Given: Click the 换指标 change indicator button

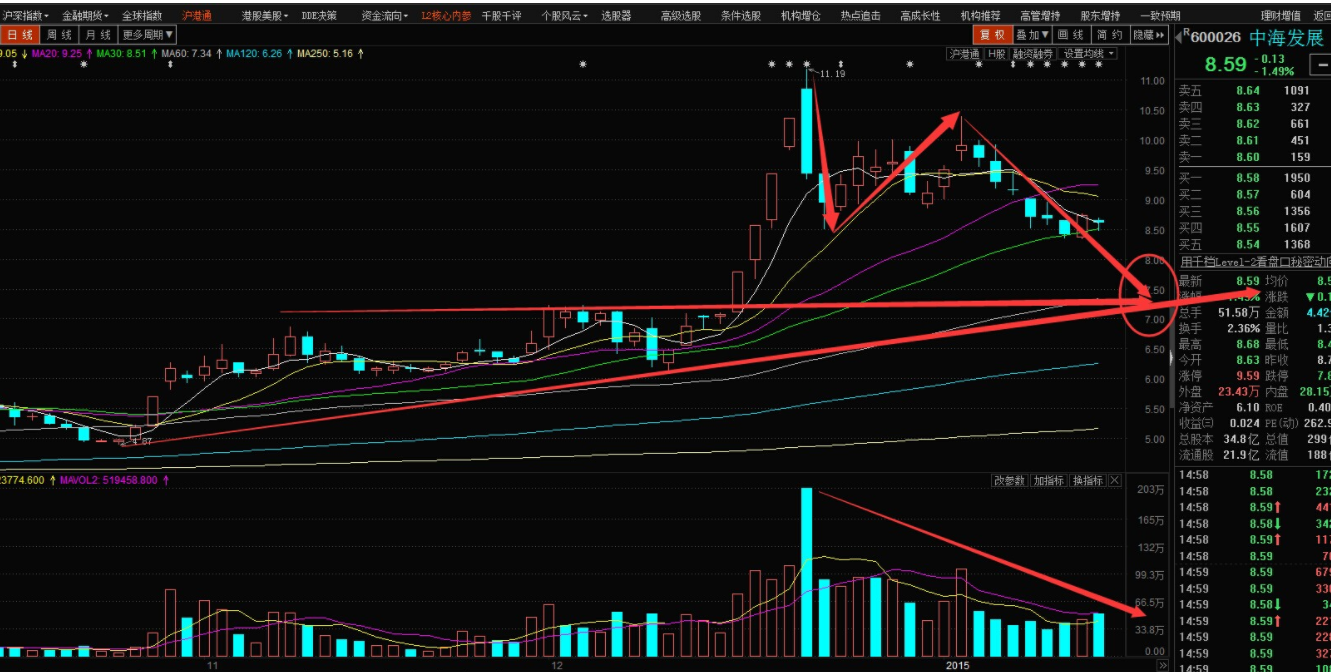Looking at the screenshot, I should [x=1088, y=481].
